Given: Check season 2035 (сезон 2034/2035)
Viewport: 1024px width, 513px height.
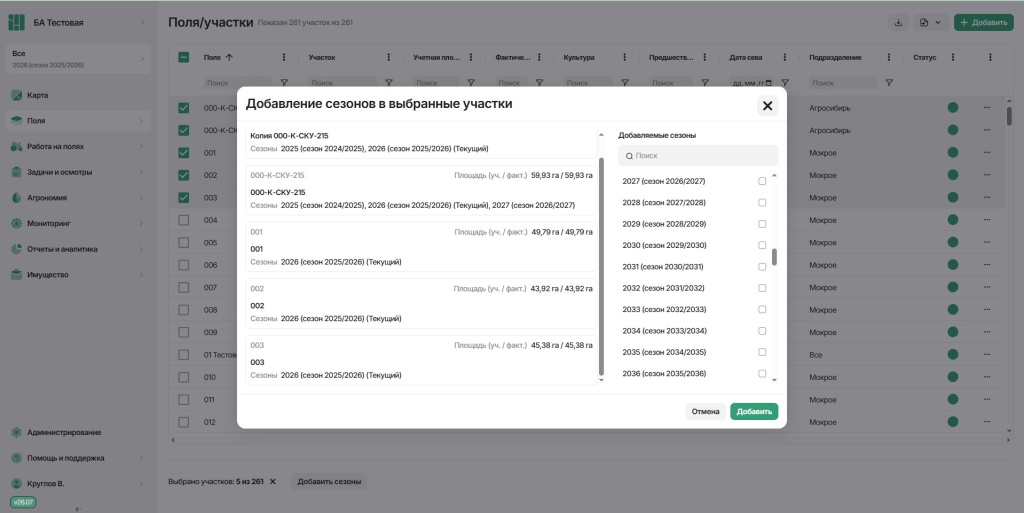Looking at the screenshot, I should pos(762,352).
